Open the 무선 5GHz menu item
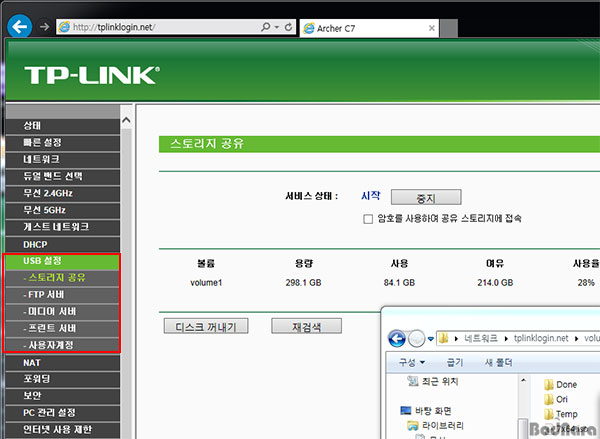The height and width of the screenshot is (439, 600). 63,210
